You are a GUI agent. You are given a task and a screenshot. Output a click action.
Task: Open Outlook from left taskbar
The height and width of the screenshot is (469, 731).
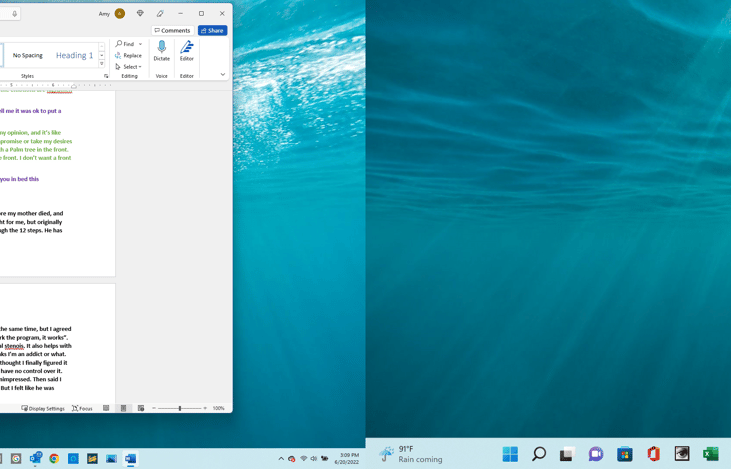click(x=35, y=458)
